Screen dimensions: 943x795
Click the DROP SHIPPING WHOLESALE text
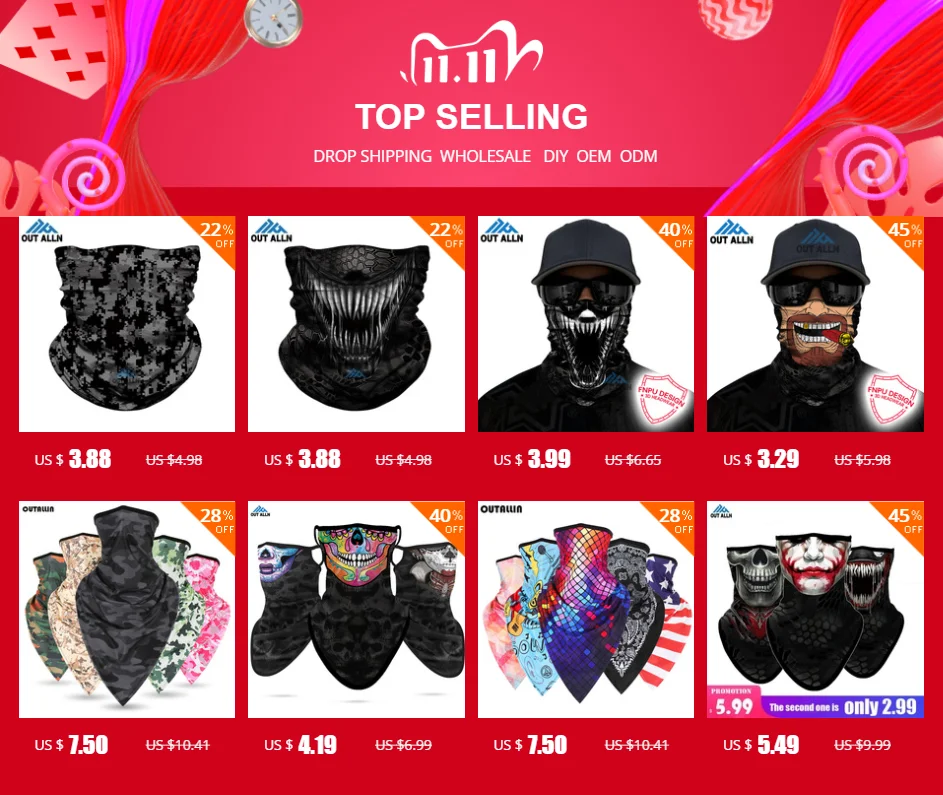[x=422, y=156]
